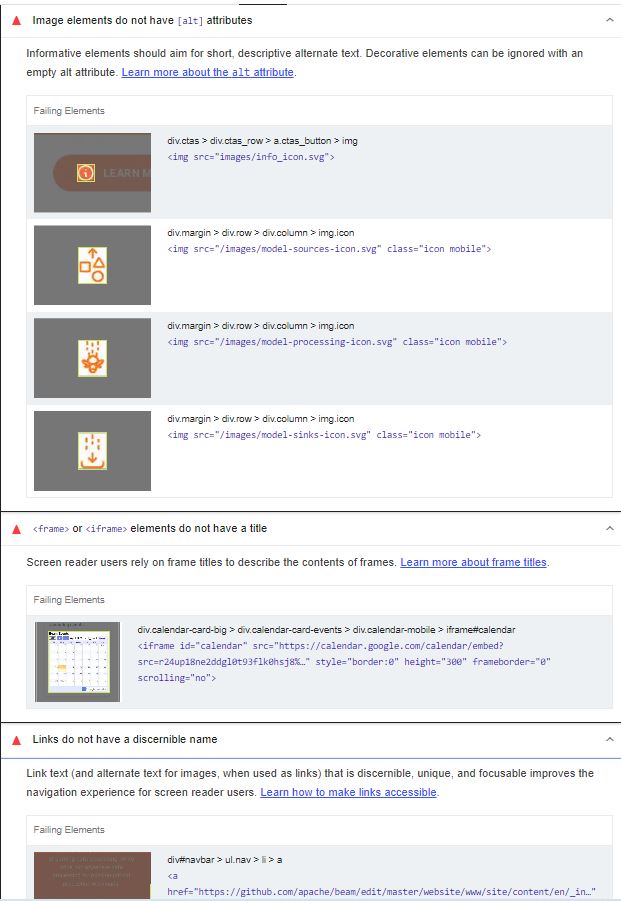This screenshot has width=621, height=901.
Task: Select the github.com/apache/beam href snippet
Action: (x=381, y=884)
